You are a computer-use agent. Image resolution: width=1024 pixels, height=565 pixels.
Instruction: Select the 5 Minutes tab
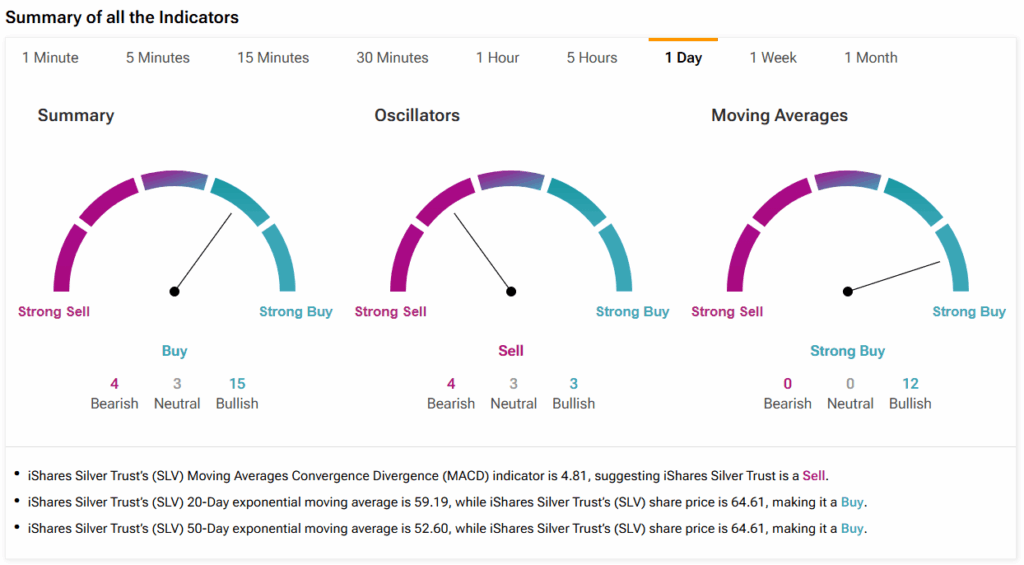[x=157, y=58]
